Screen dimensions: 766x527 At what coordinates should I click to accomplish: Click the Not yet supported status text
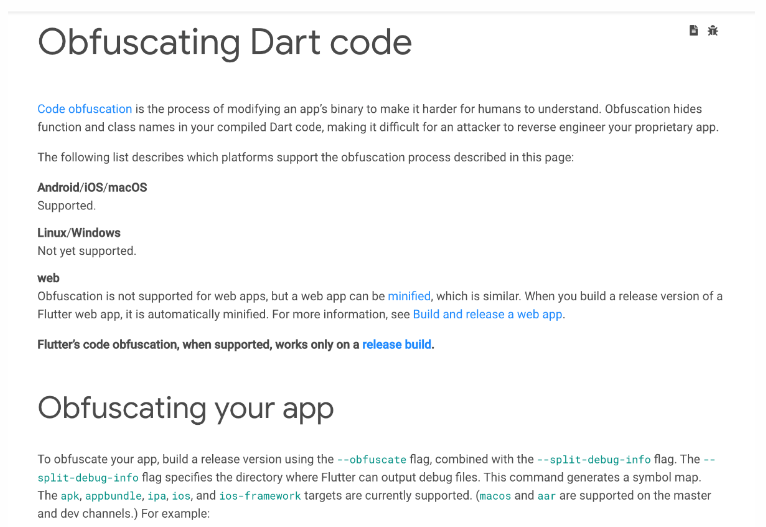pos(87,251)
